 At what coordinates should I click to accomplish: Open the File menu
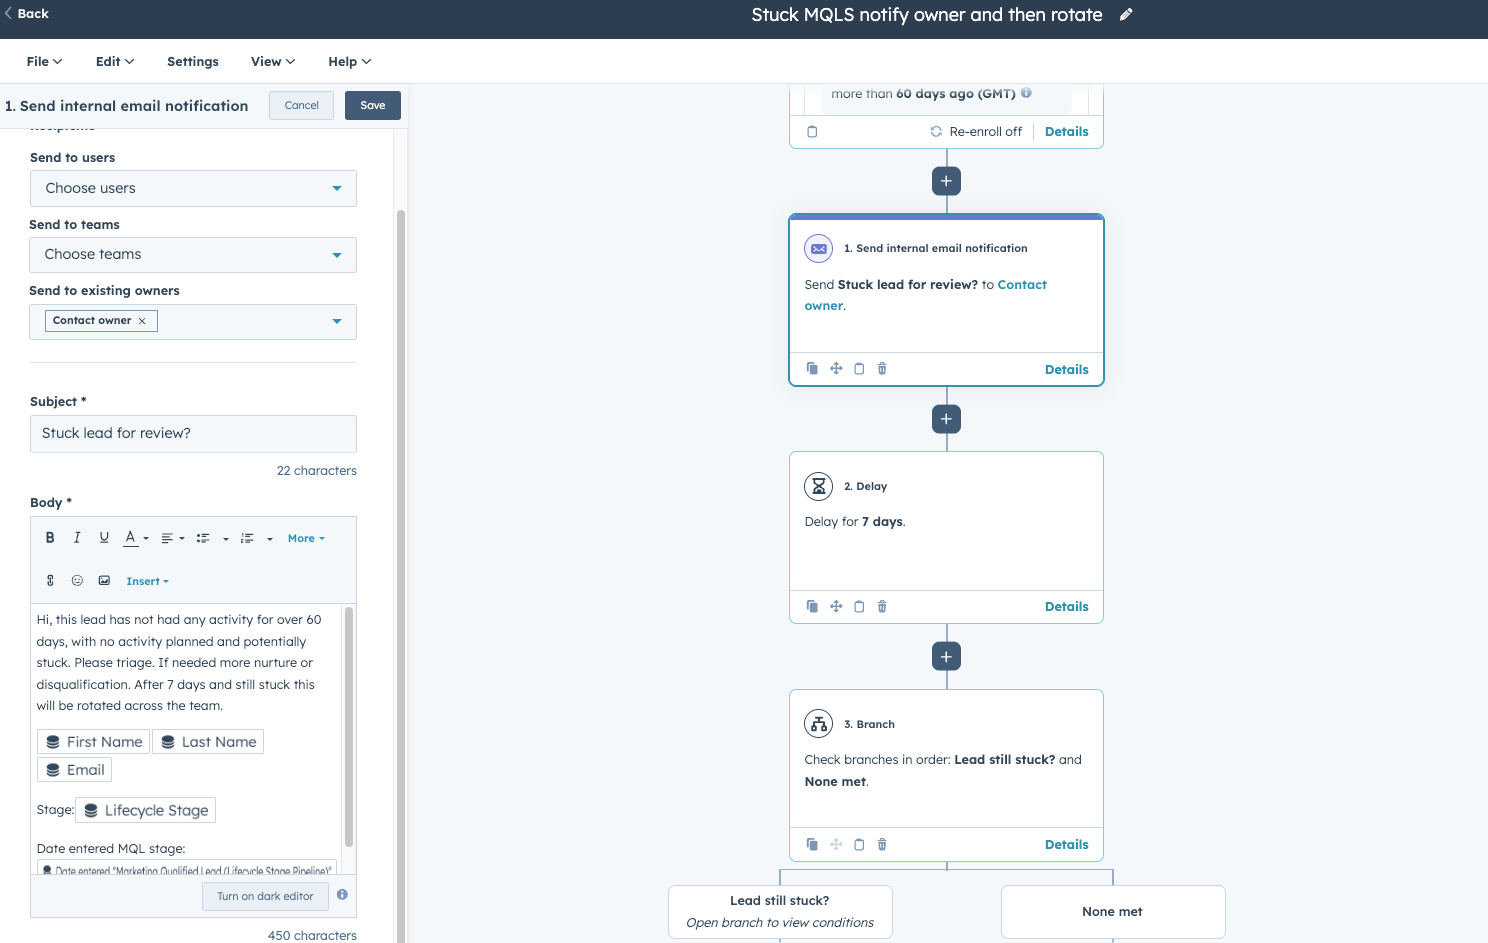[x=44, y=62]
